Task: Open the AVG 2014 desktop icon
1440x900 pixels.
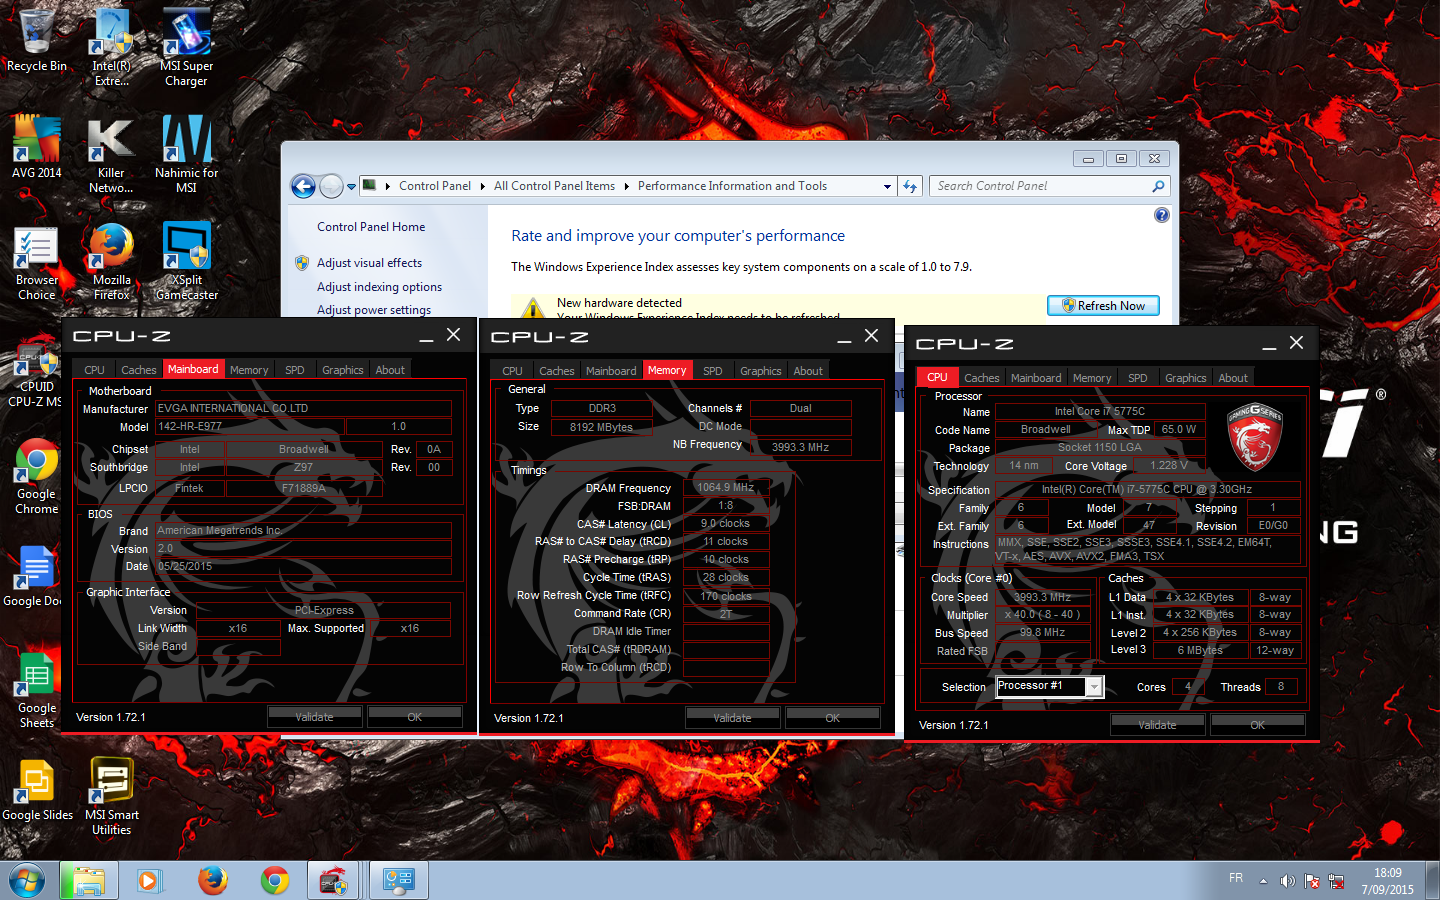Action: click(x=37, y=143)
